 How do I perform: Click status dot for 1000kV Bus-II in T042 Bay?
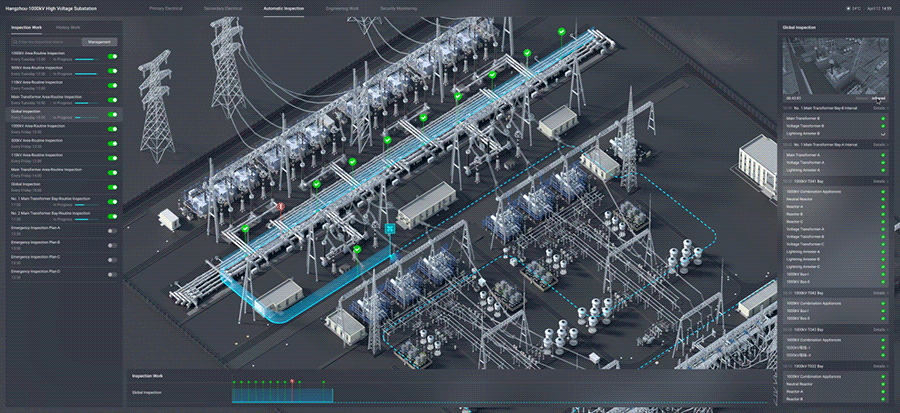click(x=883, y=318)
